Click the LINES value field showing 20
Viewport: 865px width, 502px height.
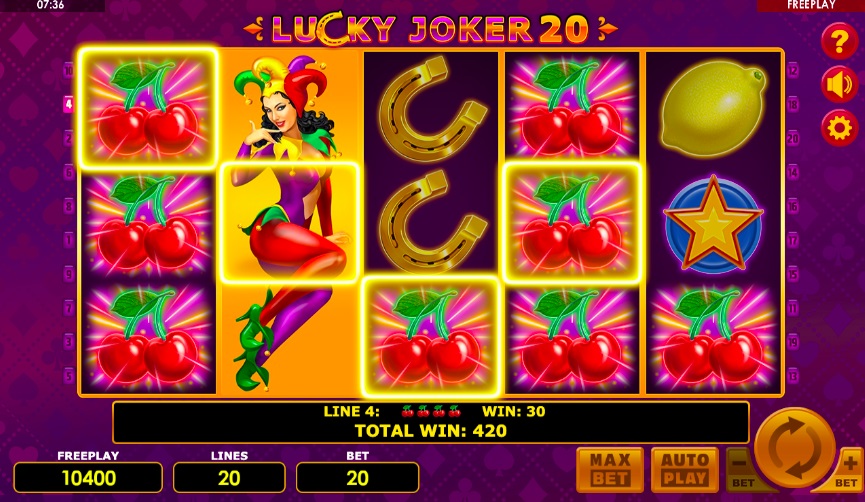(x=229, y=478)
